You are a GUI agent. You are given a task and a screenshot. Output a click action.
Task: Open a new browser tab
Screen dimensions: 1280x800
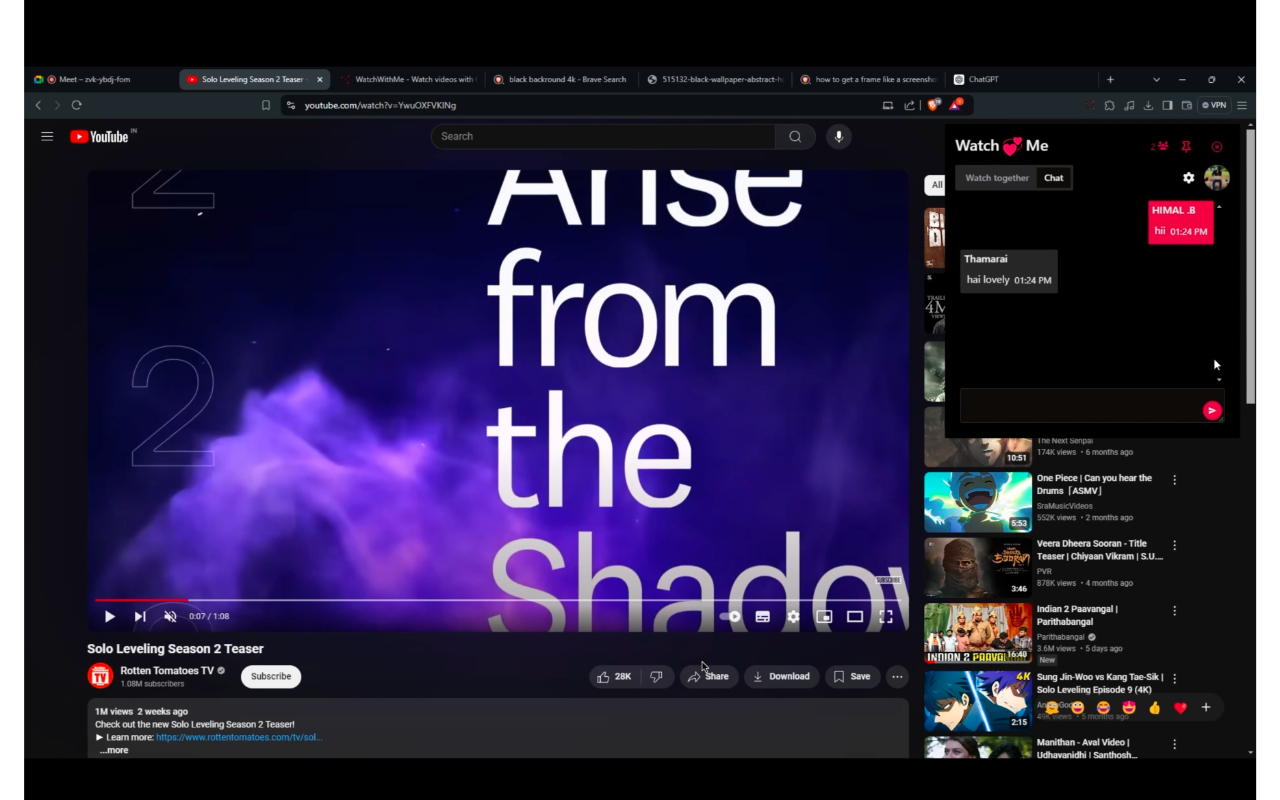pyautogui.click(x=1110, y=80)
